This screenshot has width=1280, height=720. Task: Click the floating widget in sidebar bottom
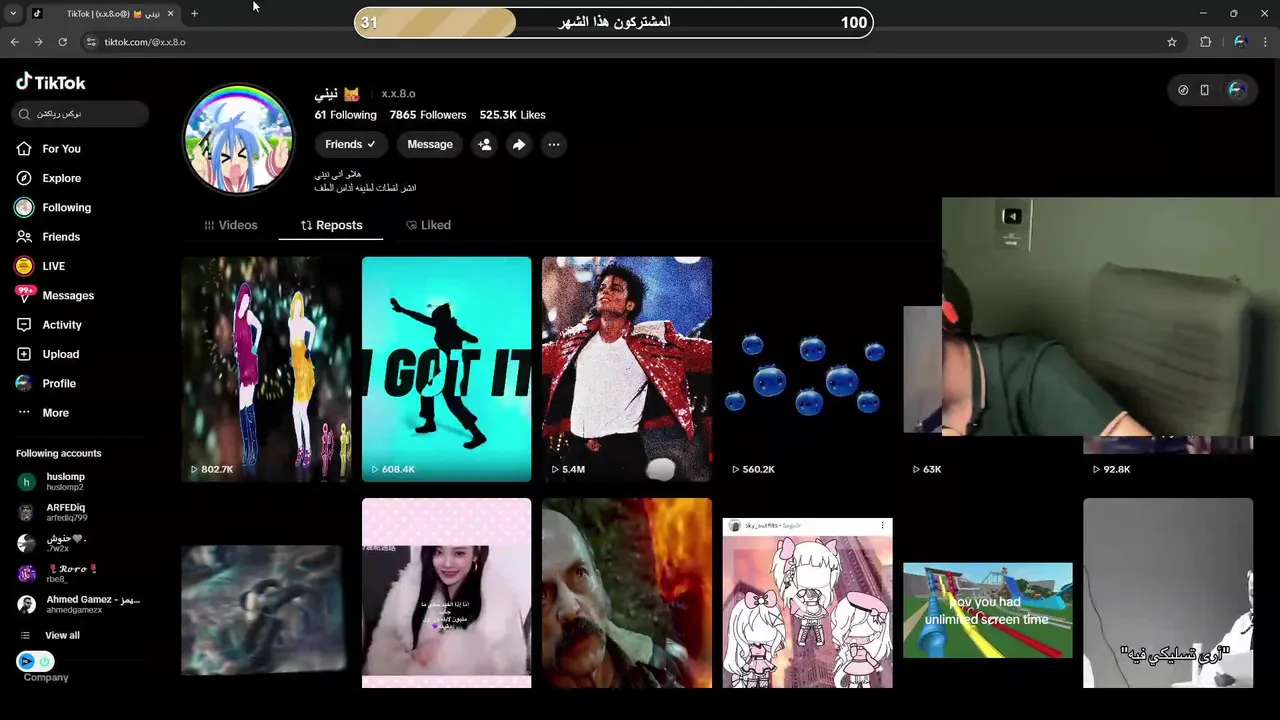click(35, 661)
